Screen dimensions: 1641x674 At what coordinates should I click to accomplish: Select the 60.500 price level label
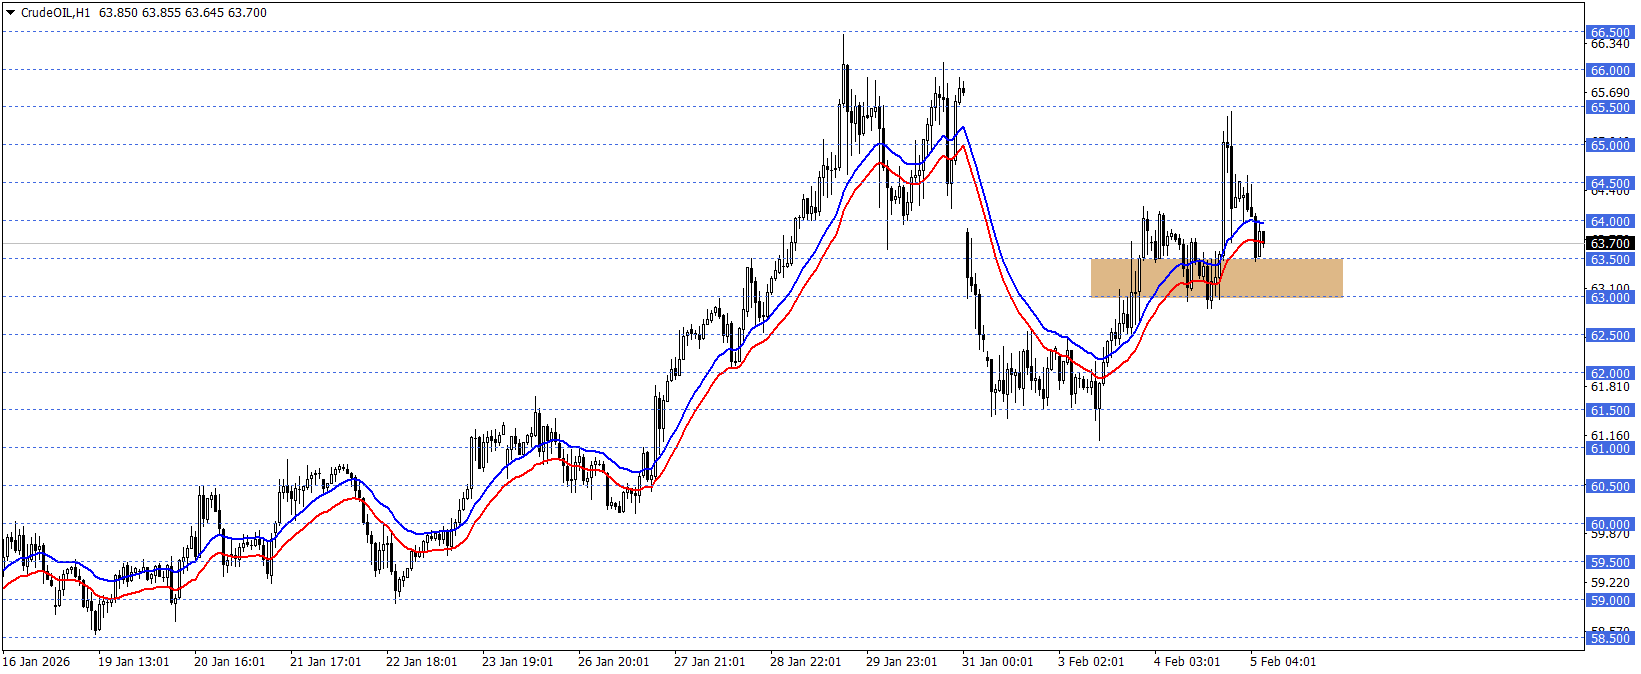[1610, 486]
